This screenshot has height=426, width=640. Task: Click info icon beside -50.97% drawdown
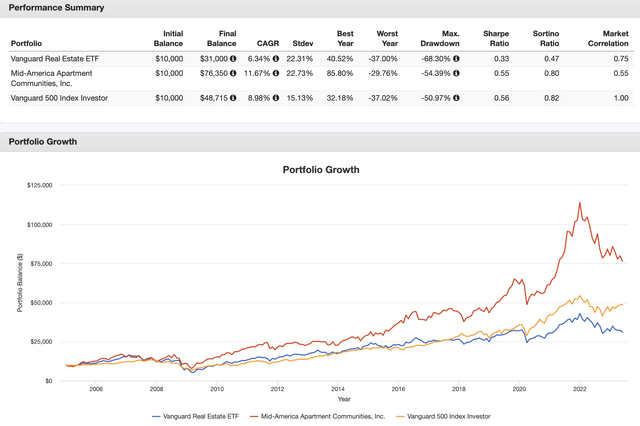[x=456, y=98]
